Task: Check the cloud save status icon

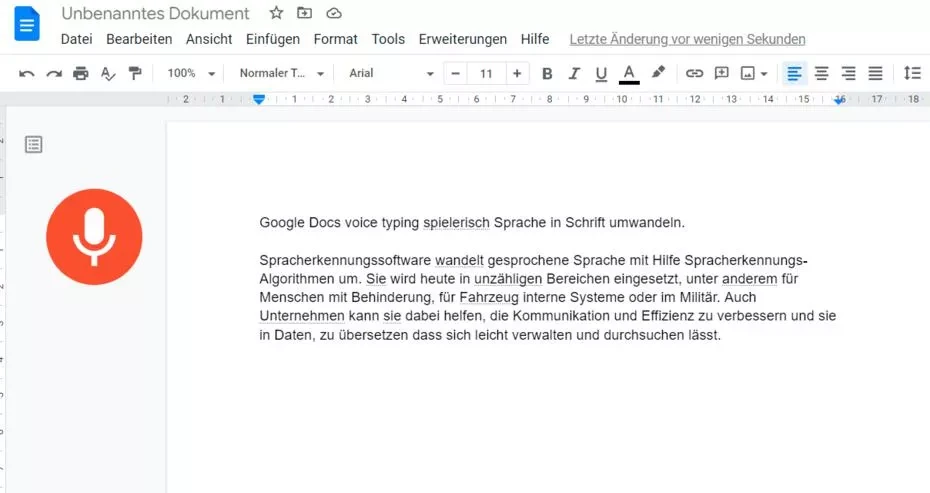Action: [334, 13]
